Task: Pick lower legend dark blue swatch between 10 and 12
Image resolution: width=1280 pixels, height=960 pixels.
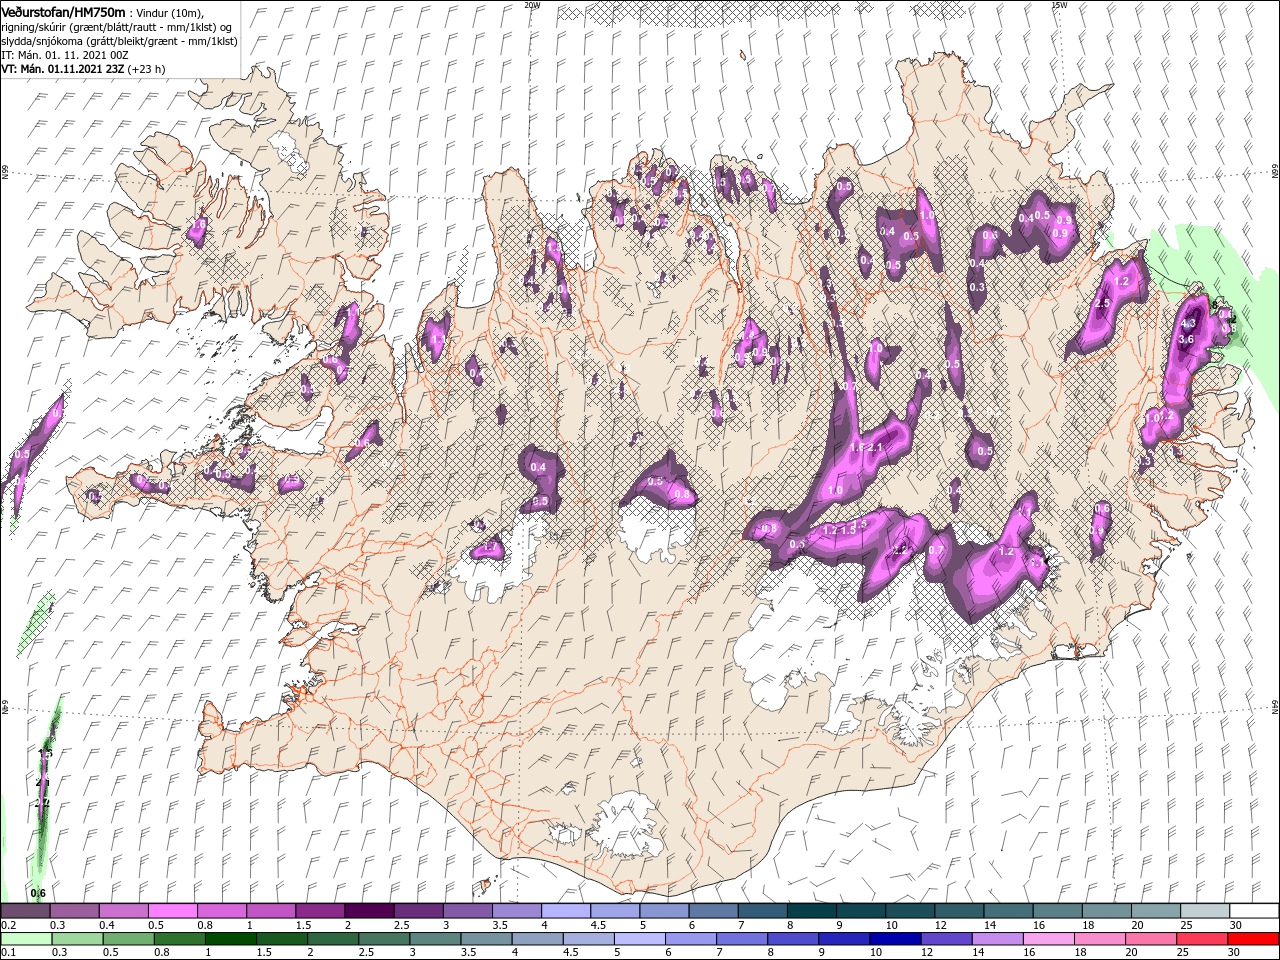Action: point(894,939)
